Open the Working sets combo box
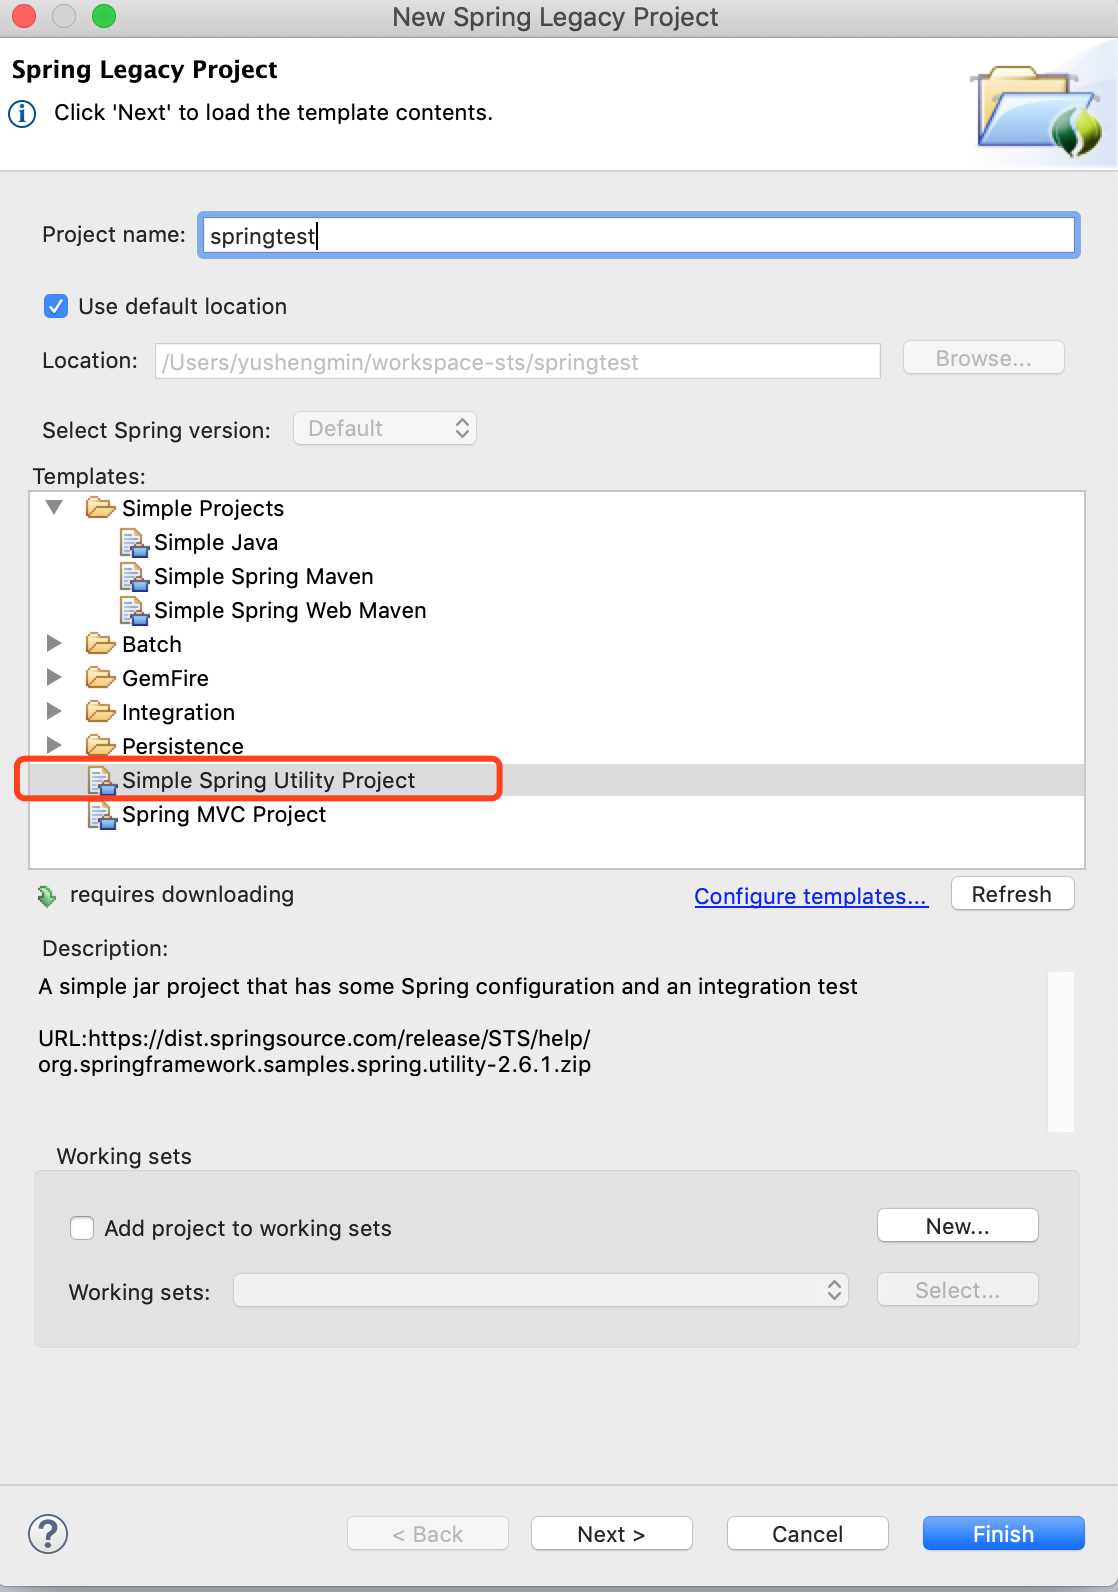 coord(541,1290)
